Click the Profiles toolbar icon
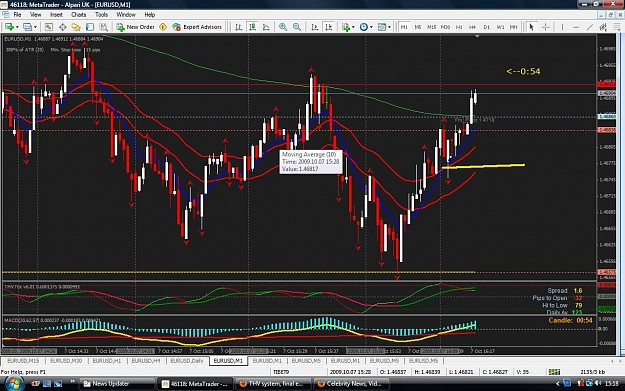This screenshot has width=625, height=391. tap(27, 27)
